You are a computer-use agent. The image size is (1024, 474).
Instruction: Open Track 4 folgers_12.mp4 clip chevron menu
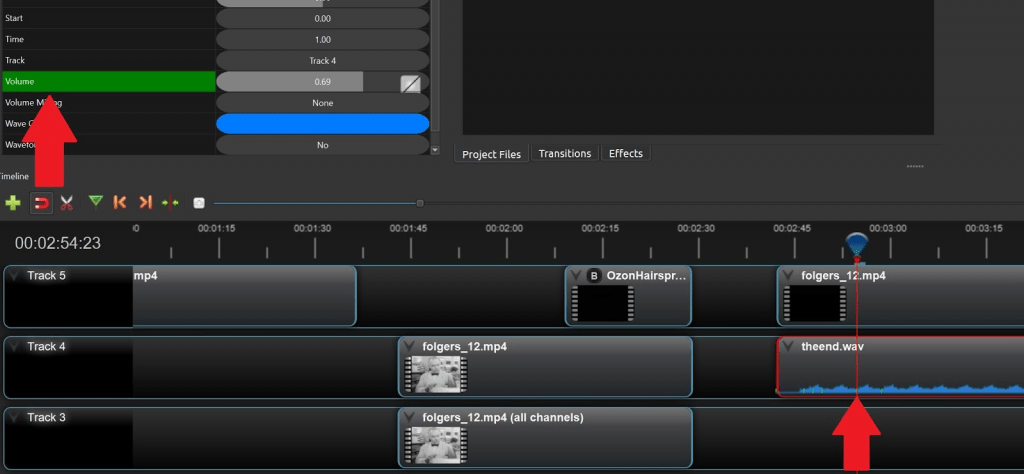(x=409, y=347)
